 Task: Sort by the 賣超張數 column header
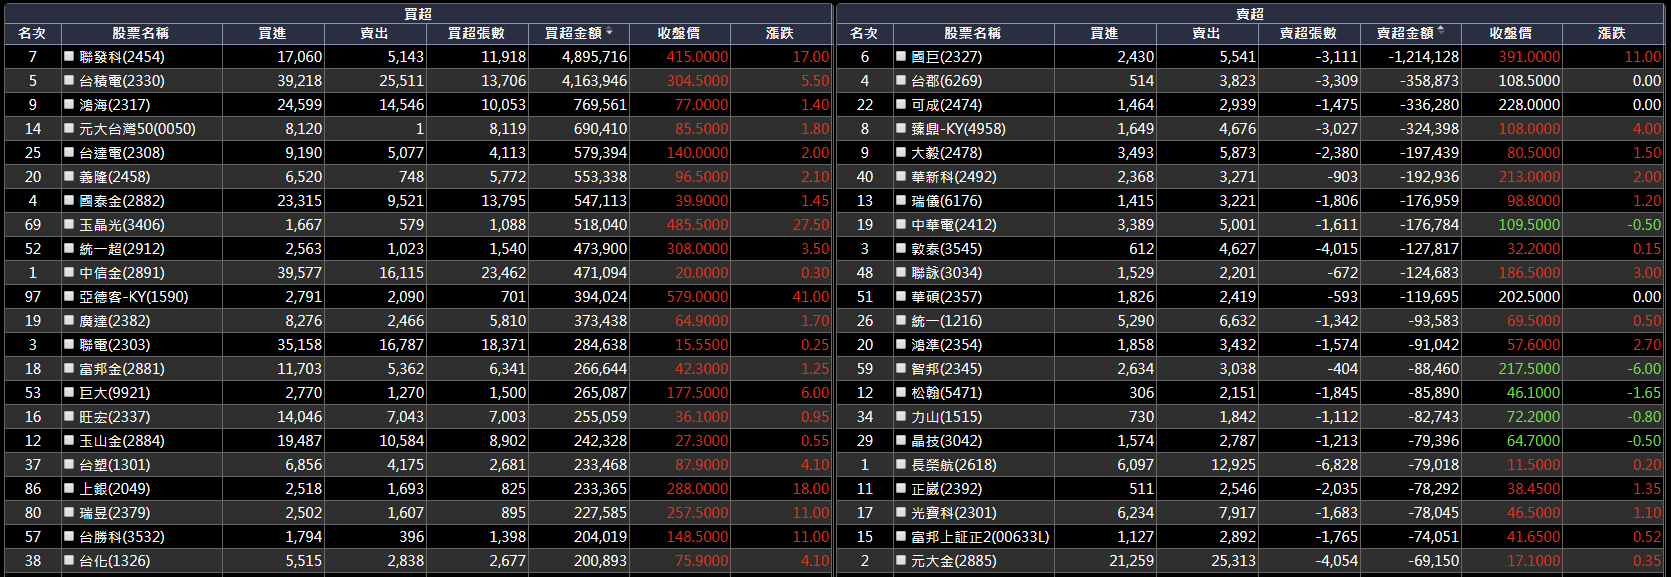coord(1308,34)
